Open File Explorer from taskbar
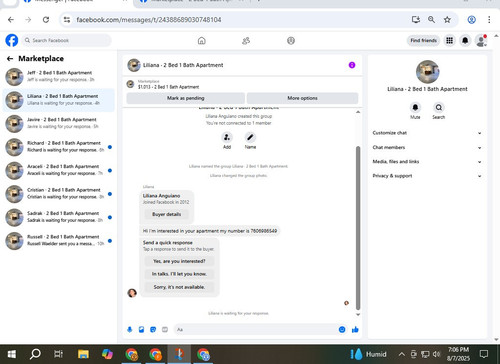The width and height of the screenshot is (500, 364). click(x=83, y=354)
